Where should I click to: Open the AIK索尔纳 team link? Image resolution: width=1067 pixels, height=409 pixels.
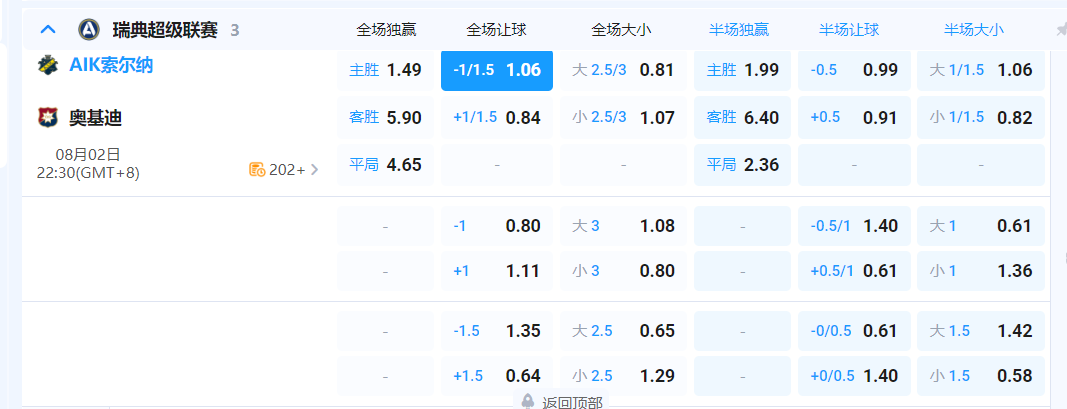pos(111,65)
